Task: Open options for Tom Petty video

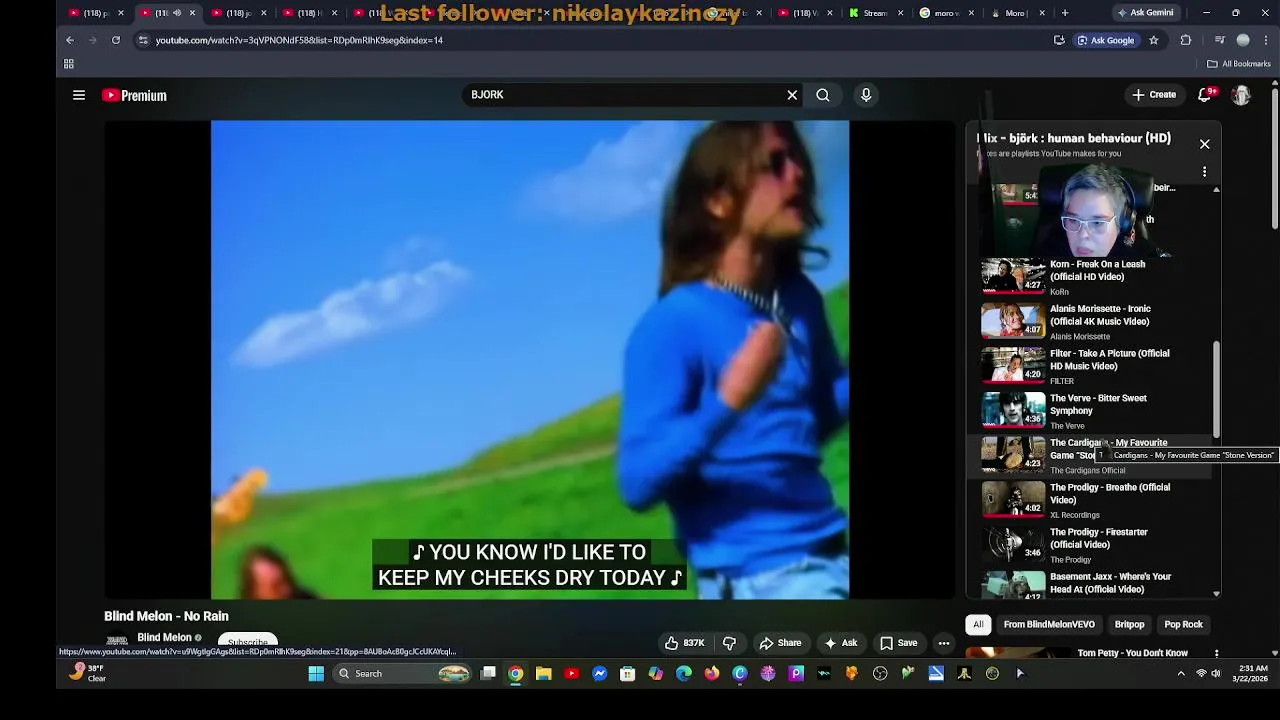Action: (1217, 654)
